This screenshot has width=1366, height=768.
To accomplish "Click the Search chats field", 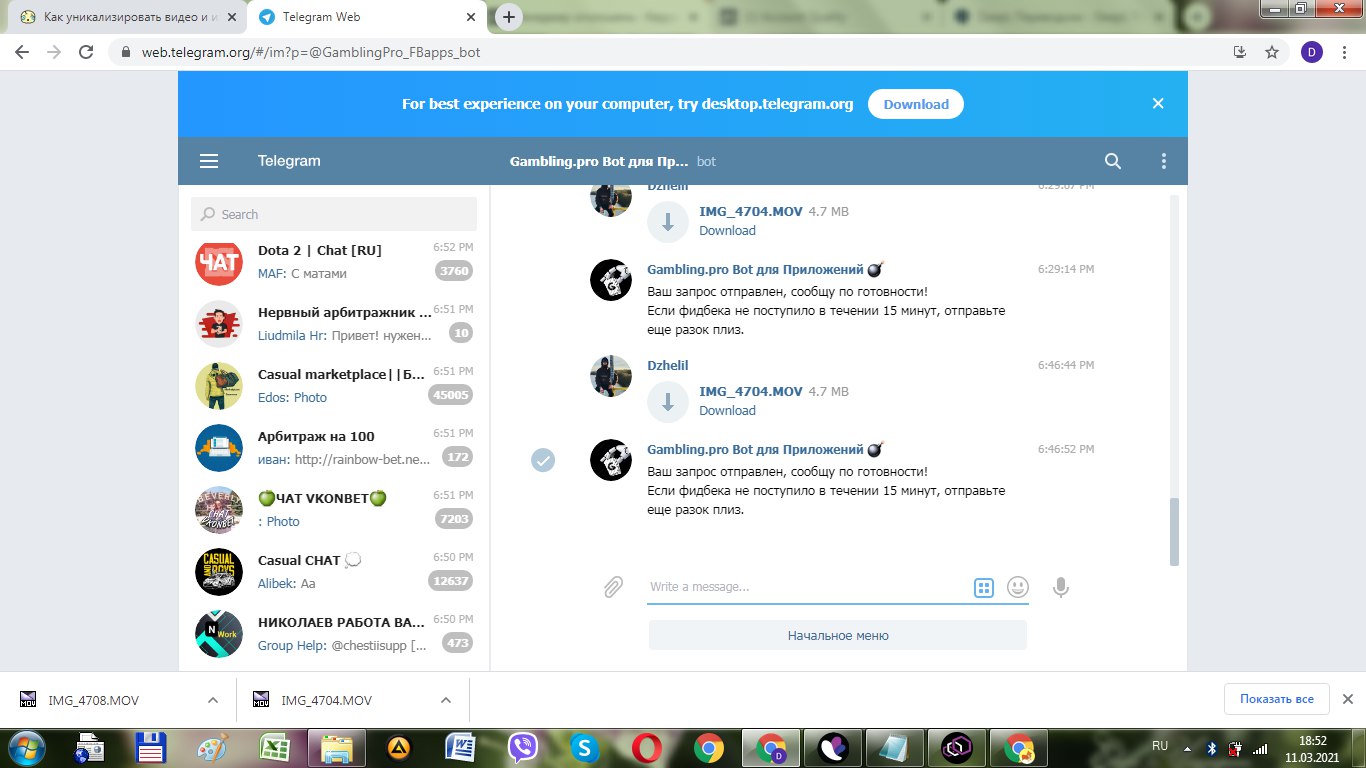I will pyautogui.click(x=334, y=214).
